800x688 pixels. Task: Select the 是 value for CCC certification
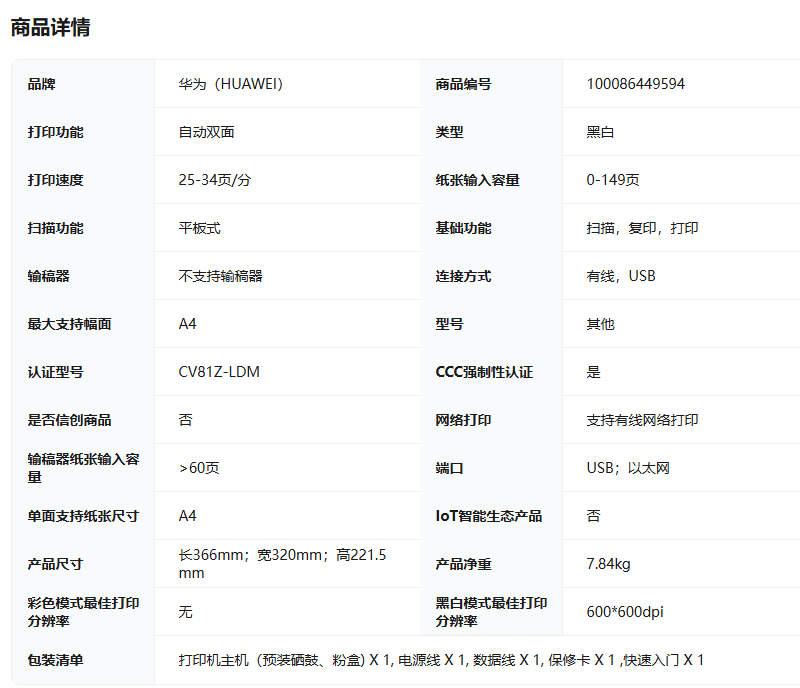[x=593, y=372]
